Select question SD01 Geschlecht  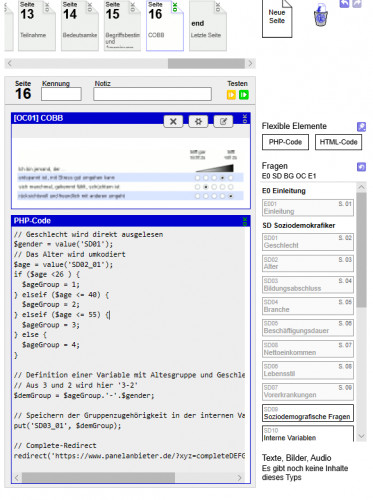[308, 242]
